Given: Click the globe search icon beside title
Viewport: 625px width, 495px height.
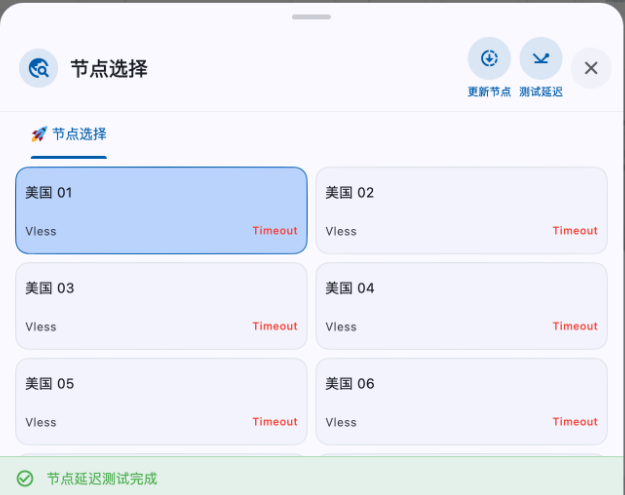Looking at the screenshot, I should click(39, 68).
